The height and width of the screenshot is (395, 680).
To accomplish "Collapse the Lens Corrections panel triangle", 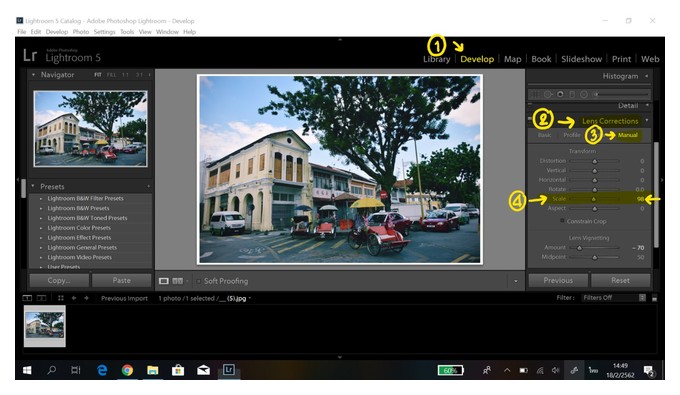I will tap(647, 120).
